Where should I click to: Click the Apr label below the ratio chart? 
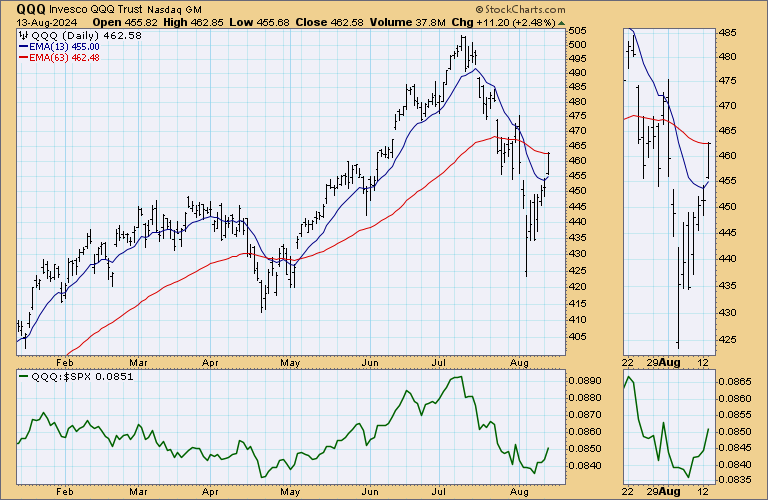(210, 492)
